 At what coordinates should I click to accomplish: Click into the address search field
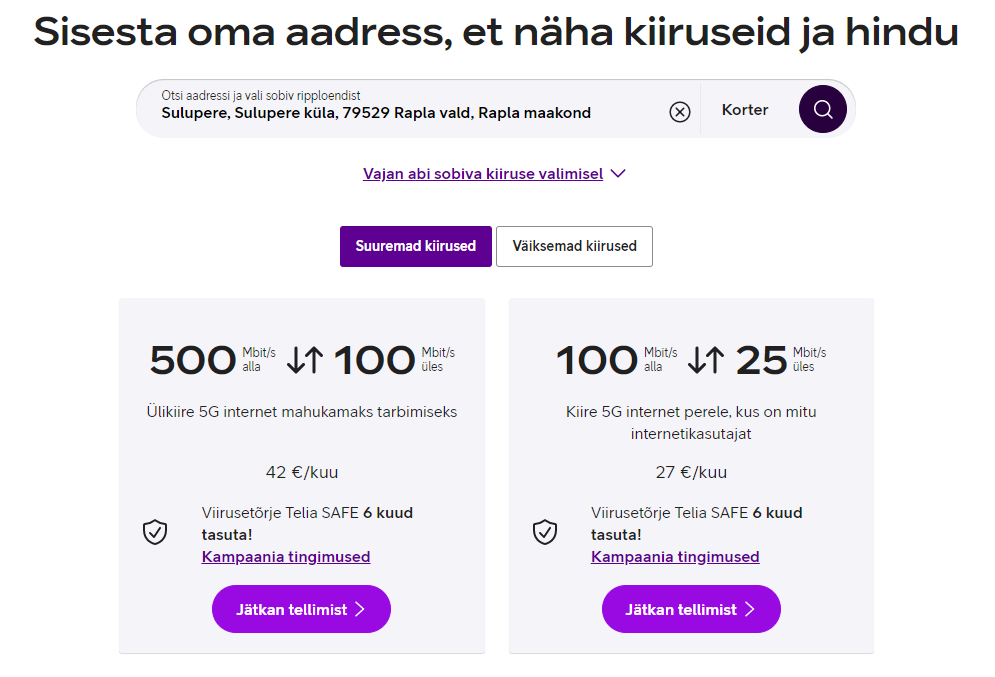[406, 108]
